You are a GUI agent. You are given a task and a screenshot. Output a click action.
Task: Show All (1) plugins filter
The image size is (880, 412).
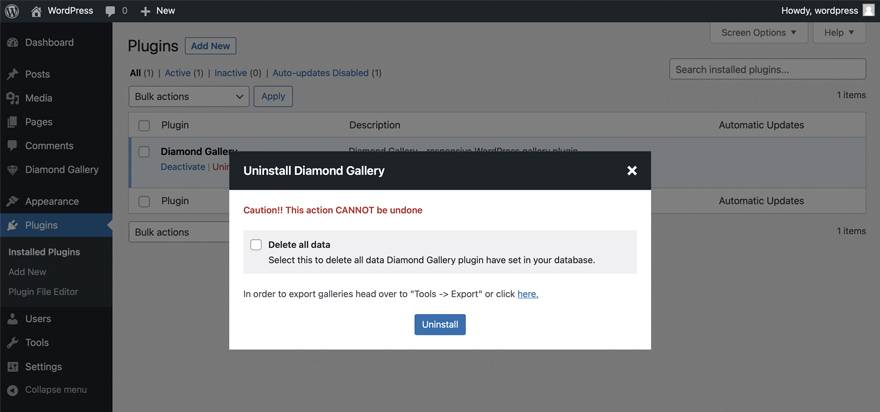coord(141,73)
